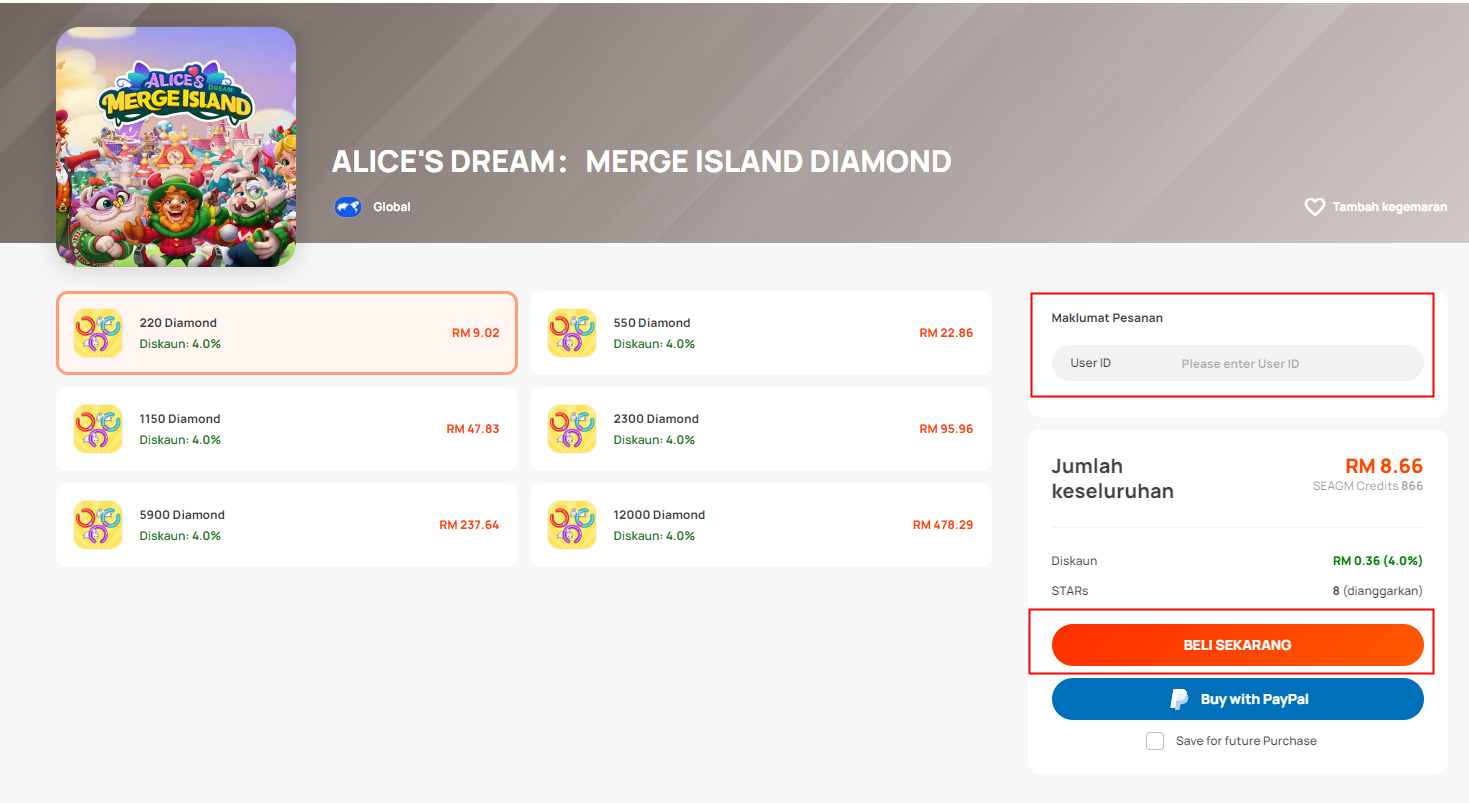
Task: Click the BELI SEKARANG button
Action: 1237,645
